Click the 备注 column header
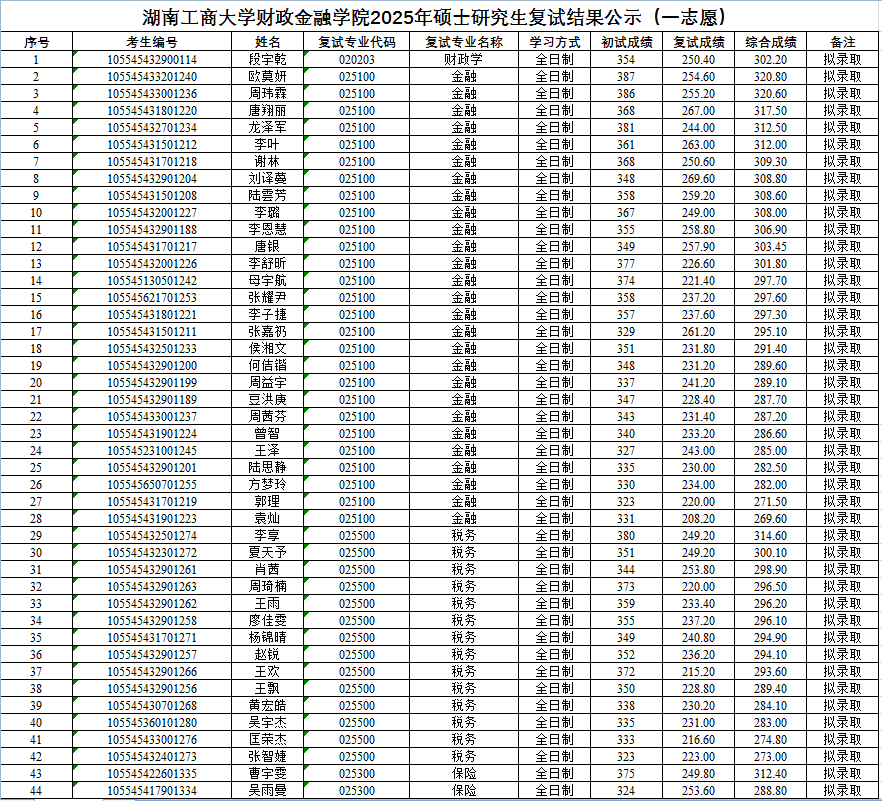 843,42
